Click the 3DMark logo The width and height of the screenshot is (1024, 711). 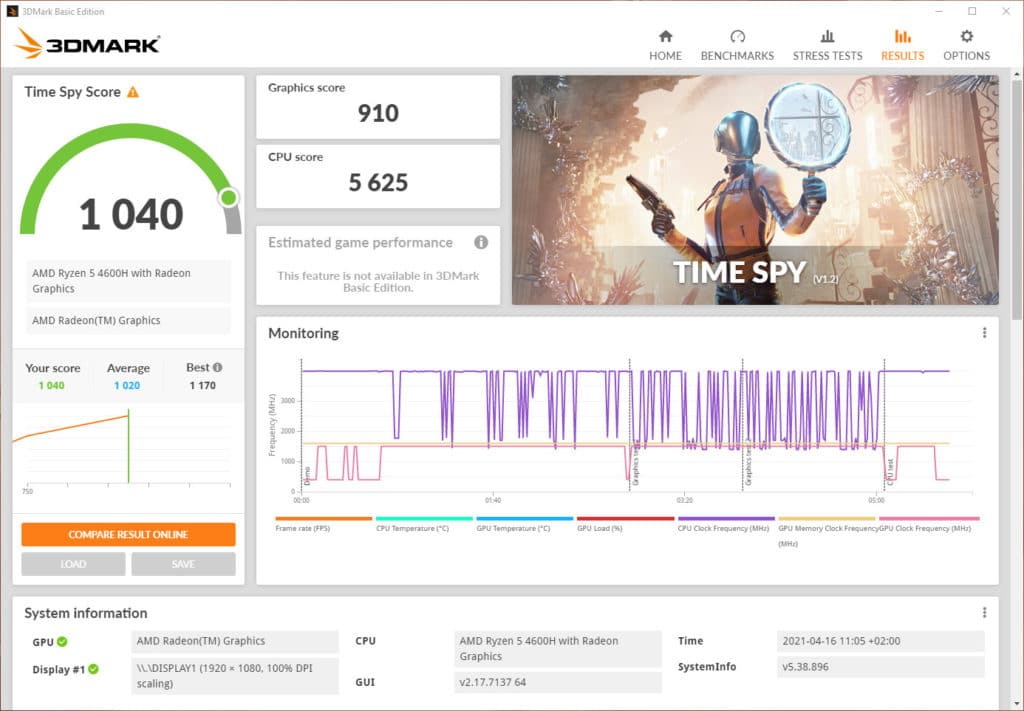click(x=87, y=44)
